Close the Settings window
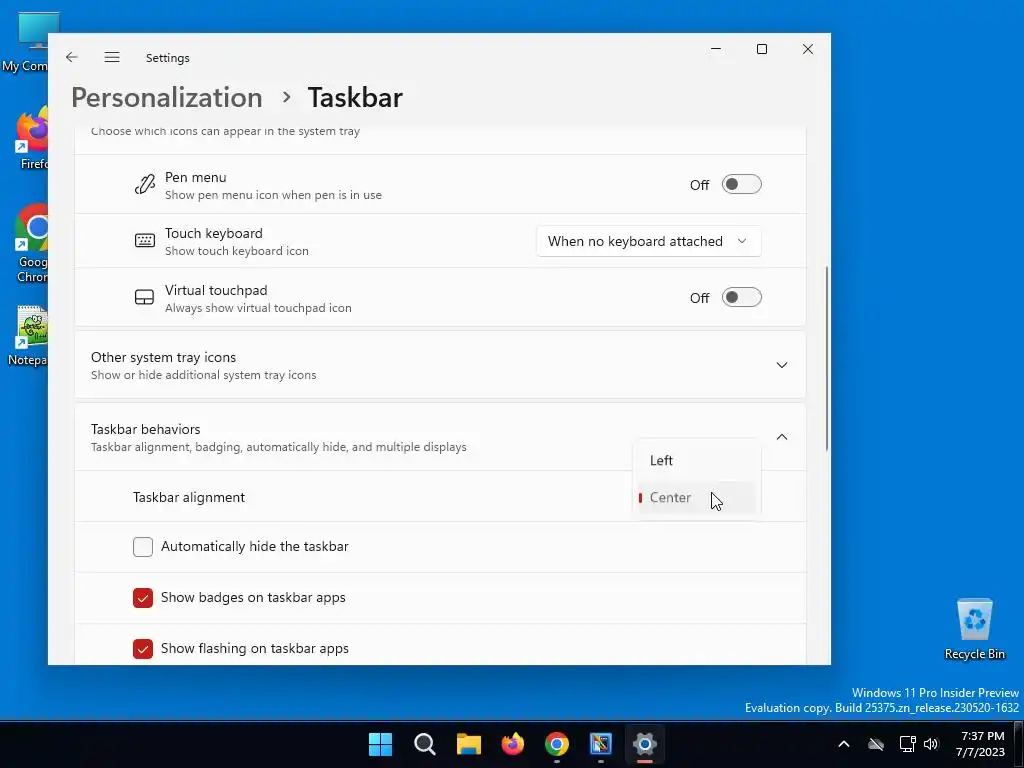The image size is (1024, 768). (x=808, y=49)
